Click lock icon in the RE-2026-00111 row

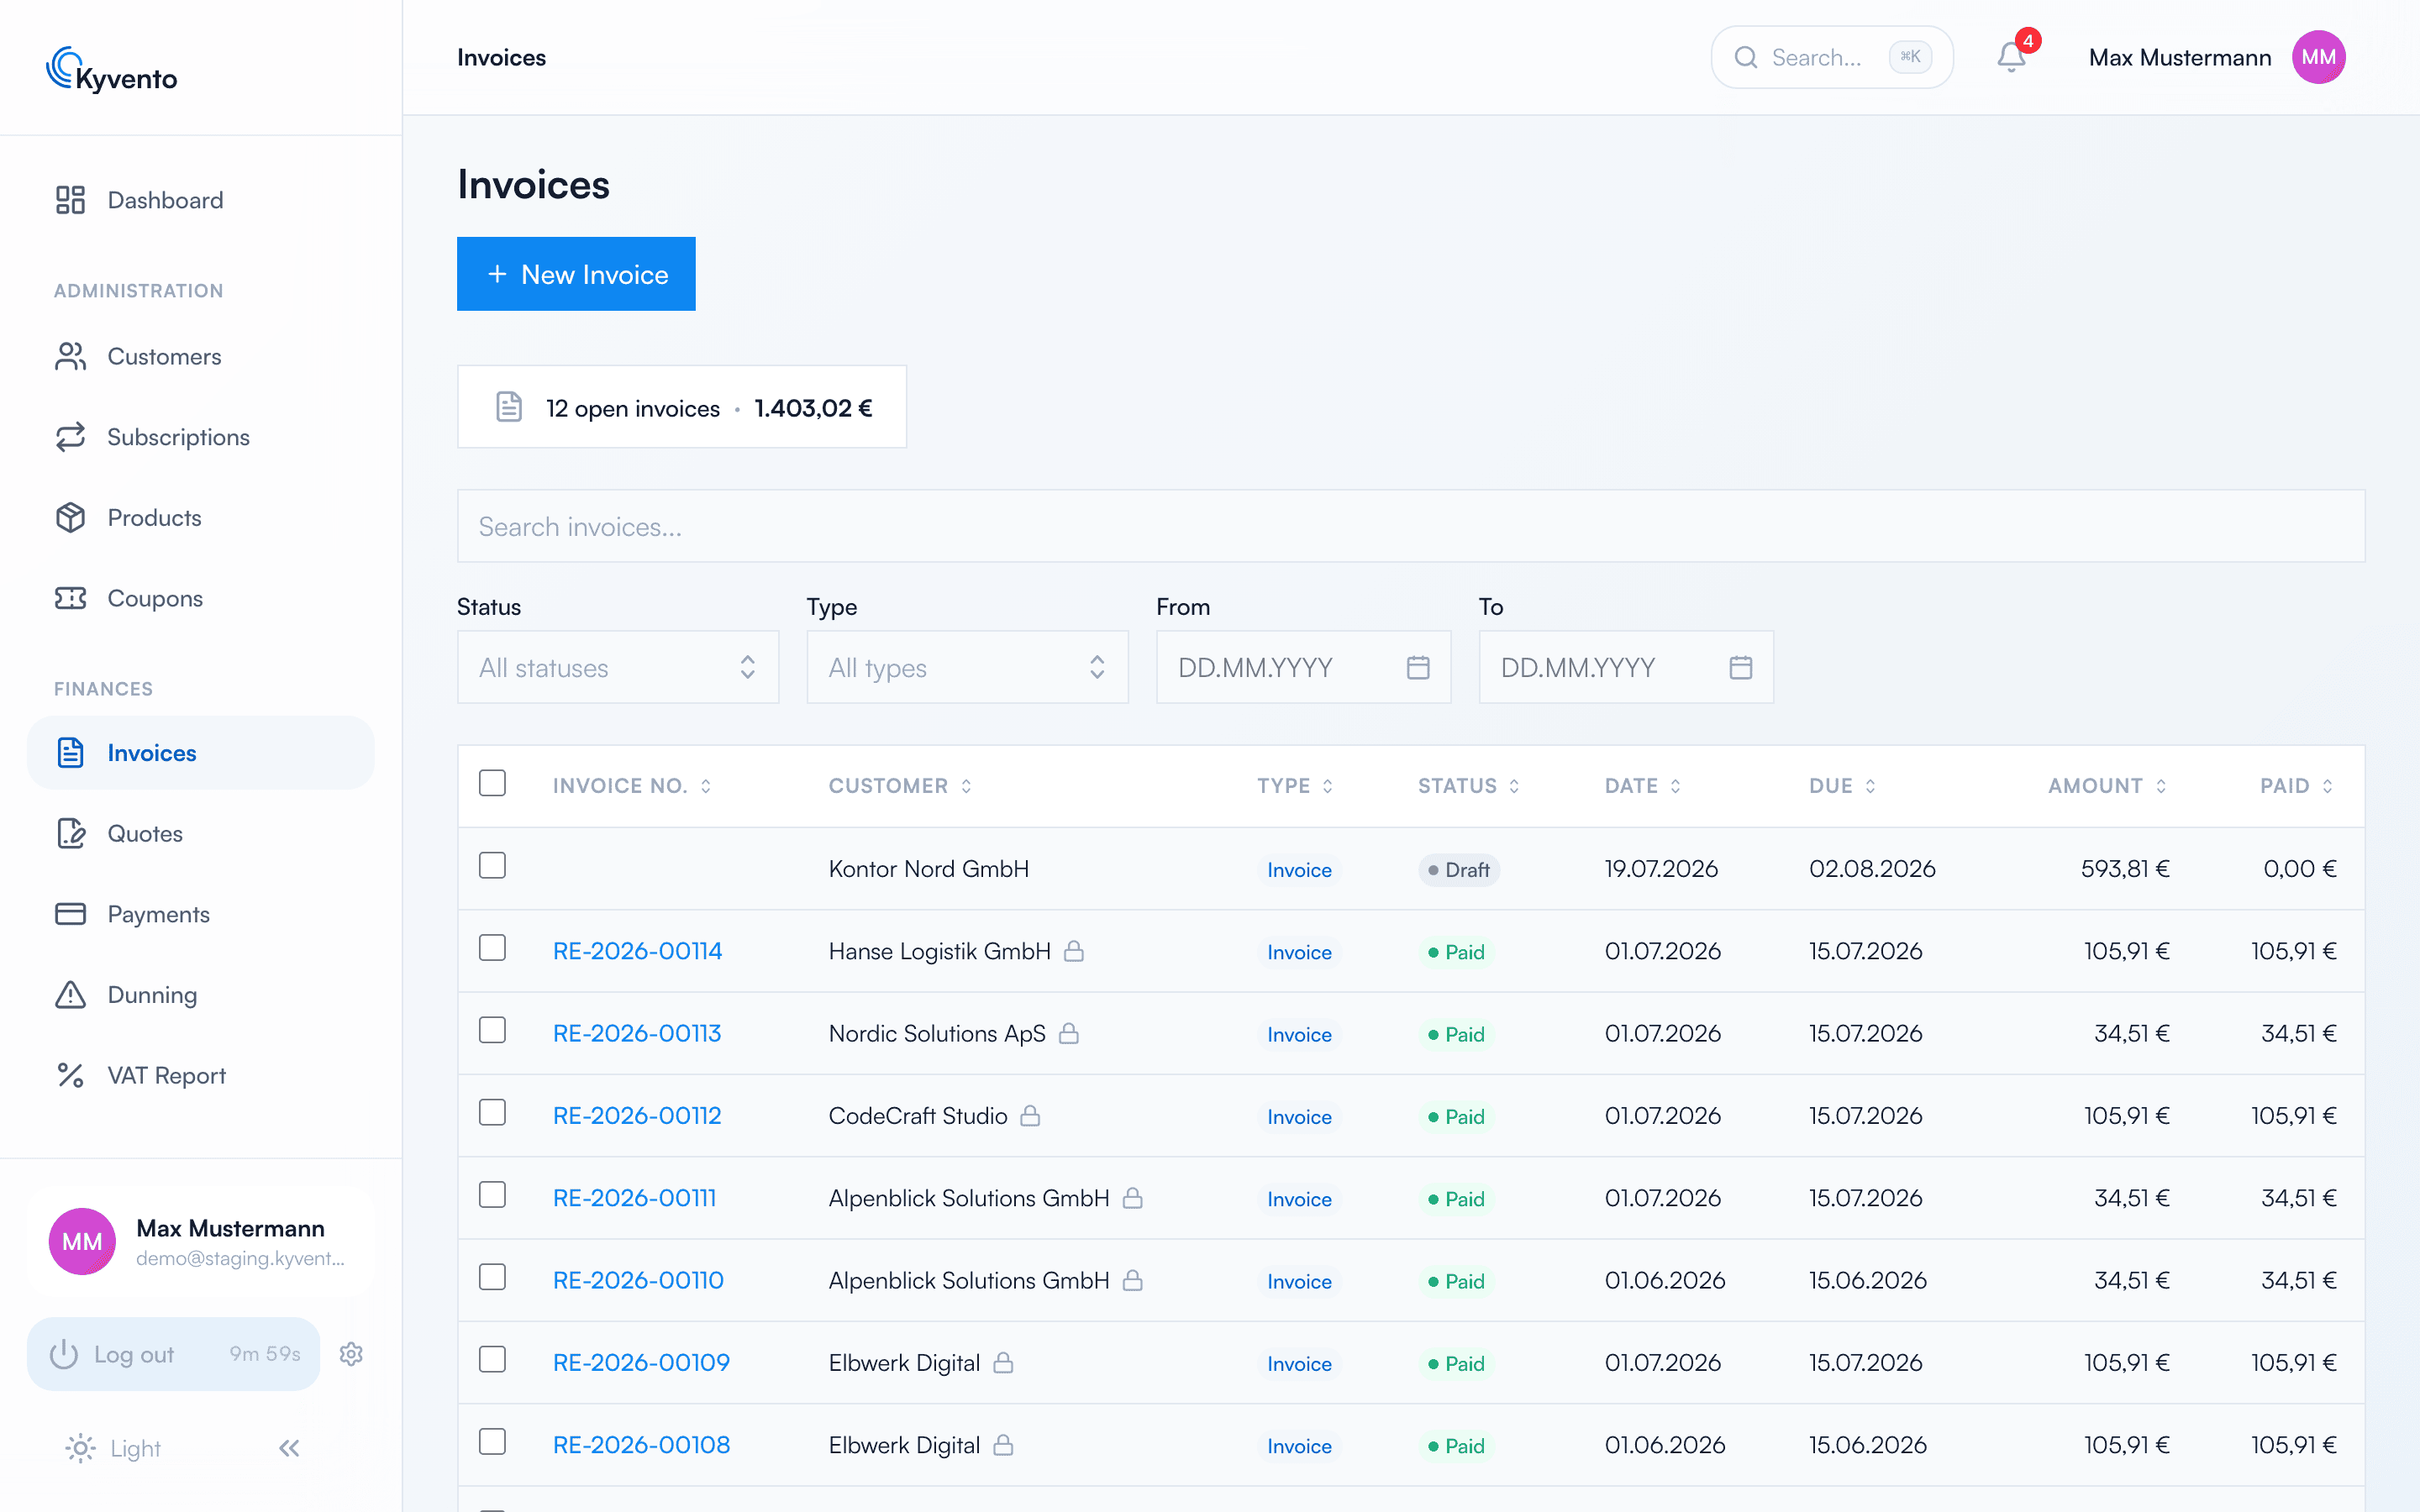(1133, 1198)
